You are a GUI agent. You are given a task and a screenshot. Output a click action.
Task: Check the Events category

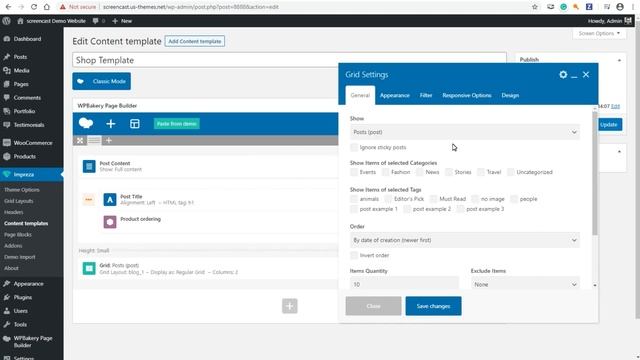[x=354, y=172]
